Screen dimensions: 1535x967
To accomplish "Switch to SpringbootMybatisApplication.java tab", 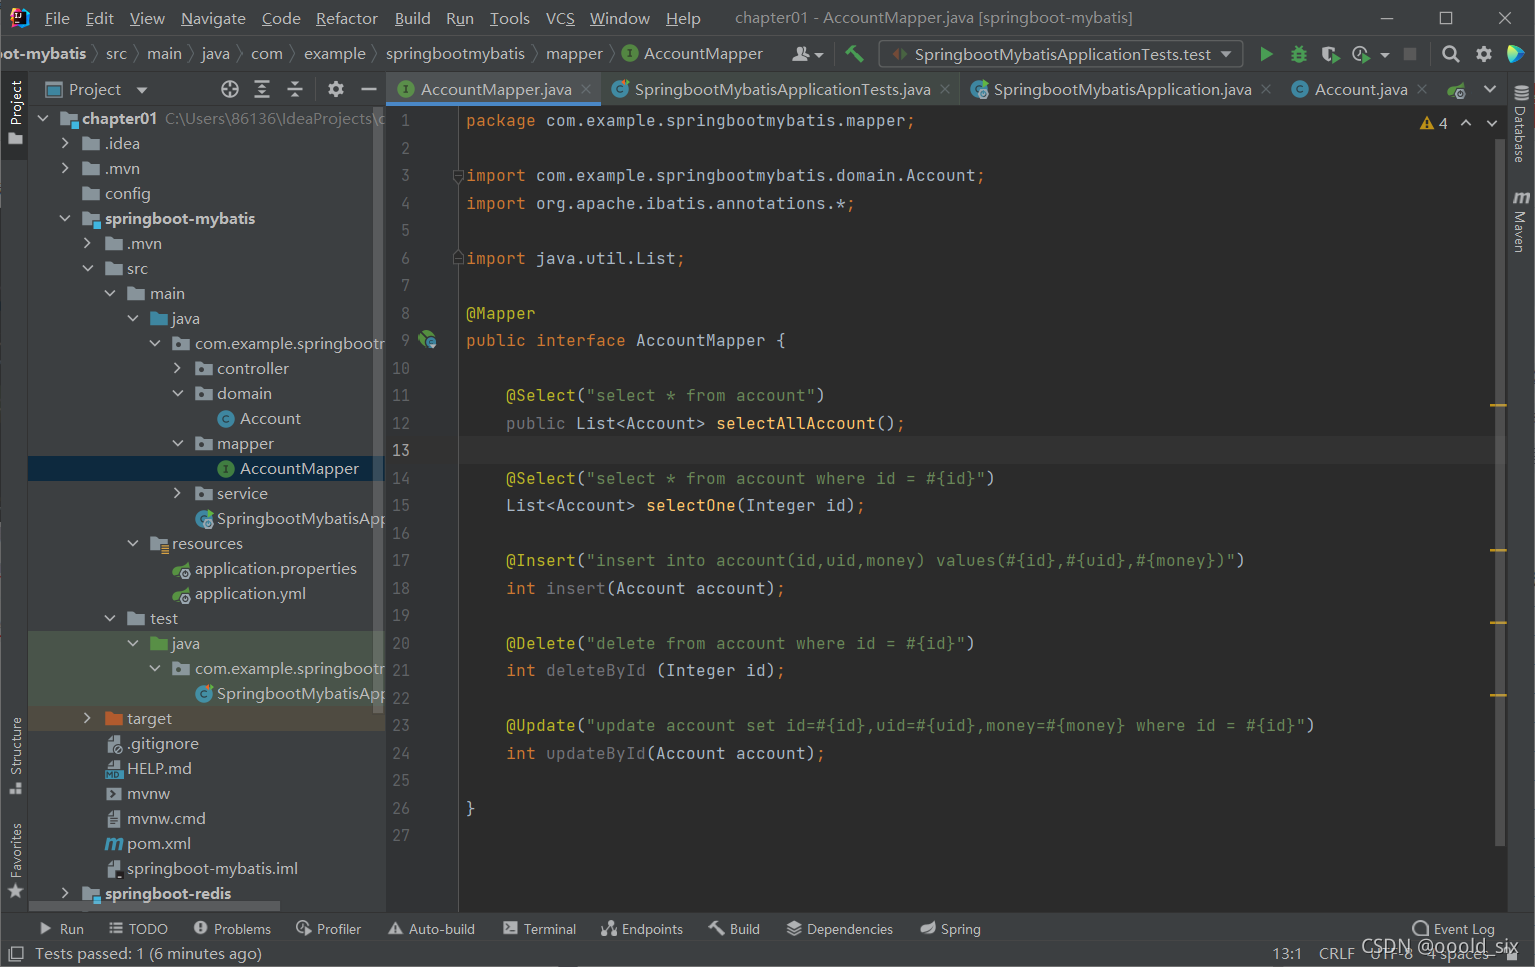I will click(1122, 89).
